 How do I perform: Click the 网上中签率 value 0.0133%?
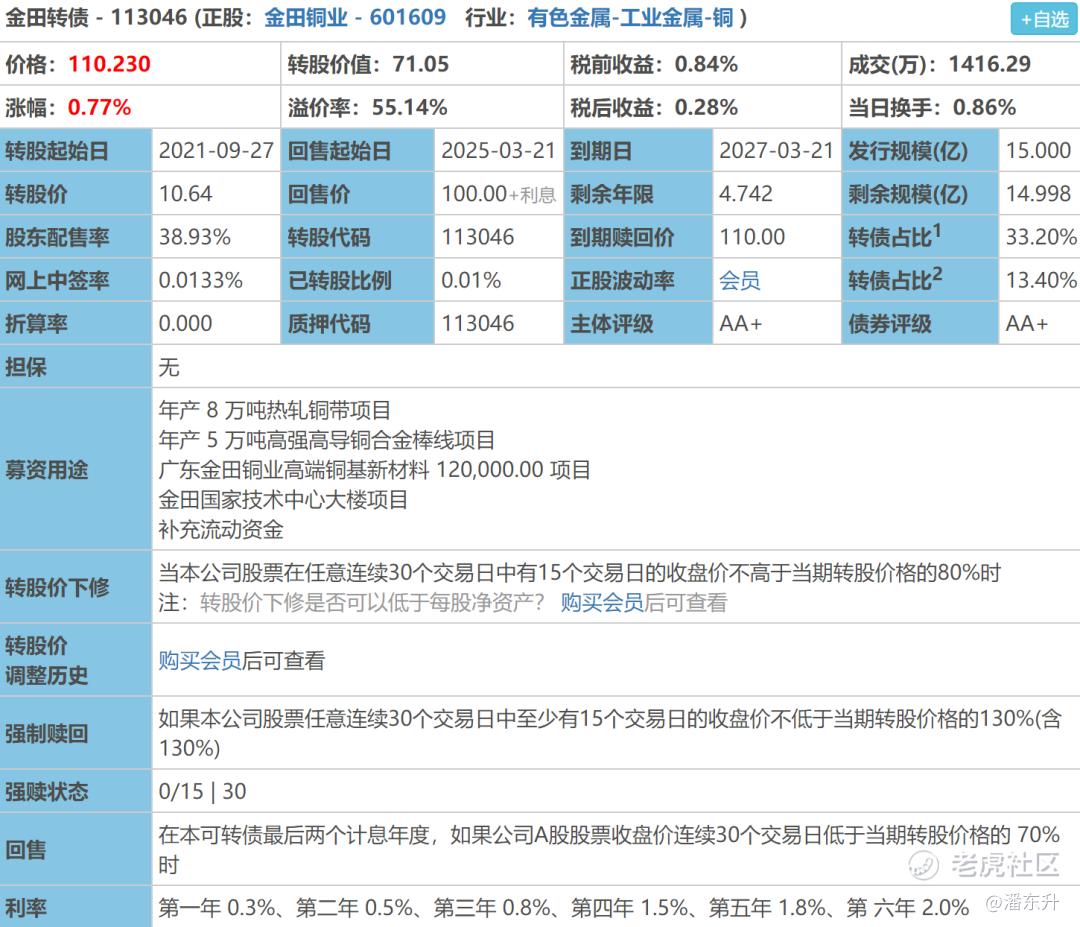(200, 280)
